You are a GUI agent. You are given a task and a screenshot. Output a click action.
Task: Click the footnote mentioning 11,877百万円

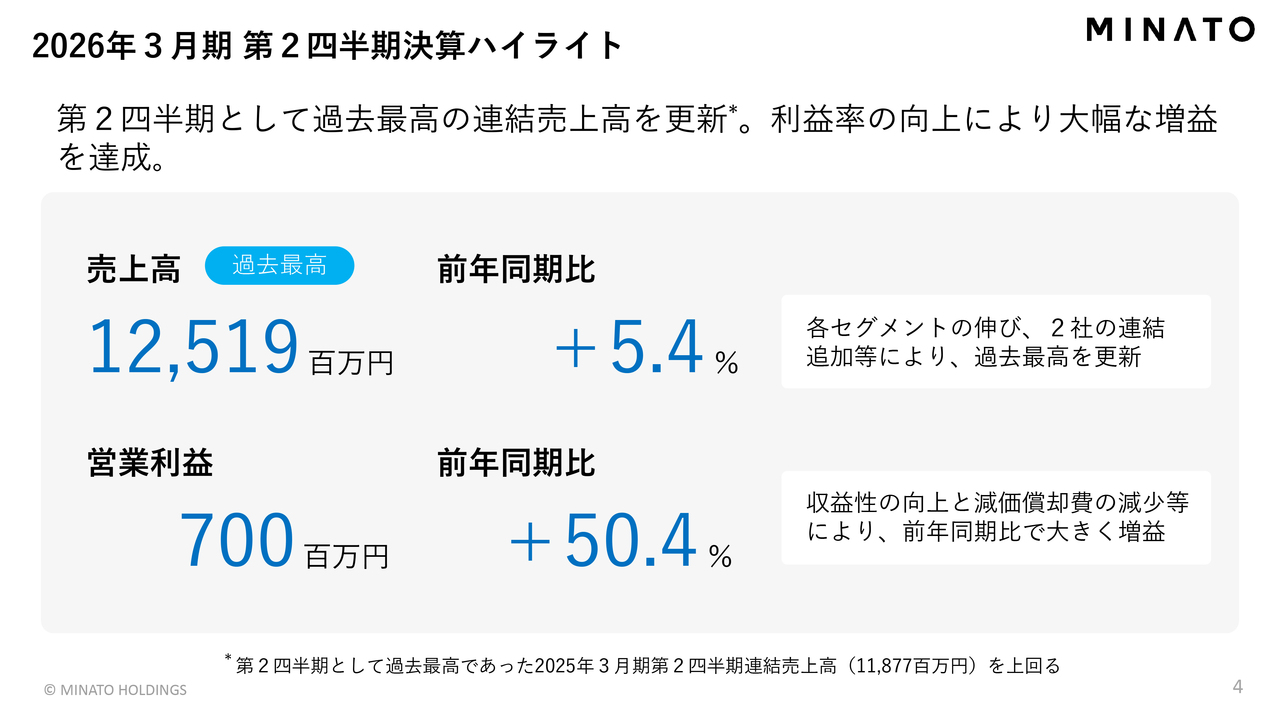point(646,665)
